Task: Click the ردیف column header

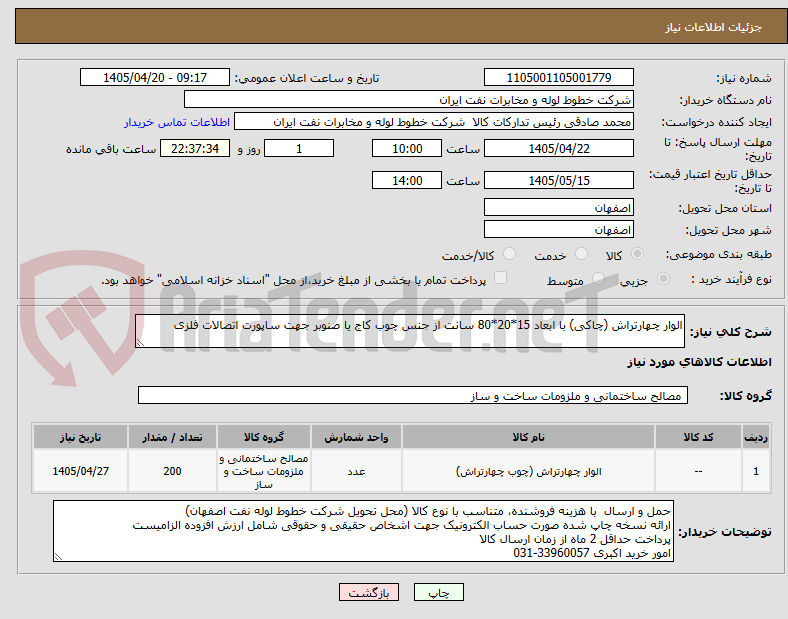Action: (x=755, y=437)
